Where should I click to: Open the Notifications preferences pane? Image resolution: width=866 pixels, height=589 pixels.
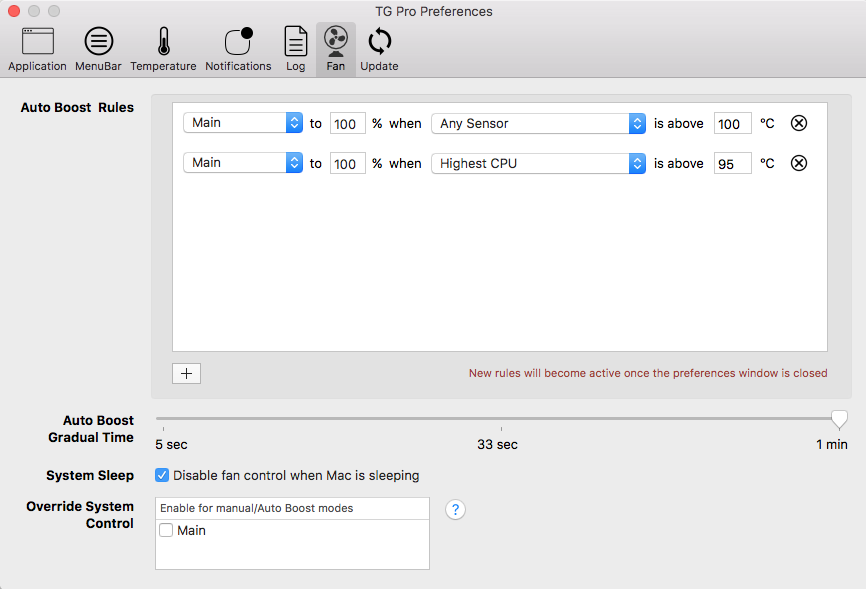[238, 50]
